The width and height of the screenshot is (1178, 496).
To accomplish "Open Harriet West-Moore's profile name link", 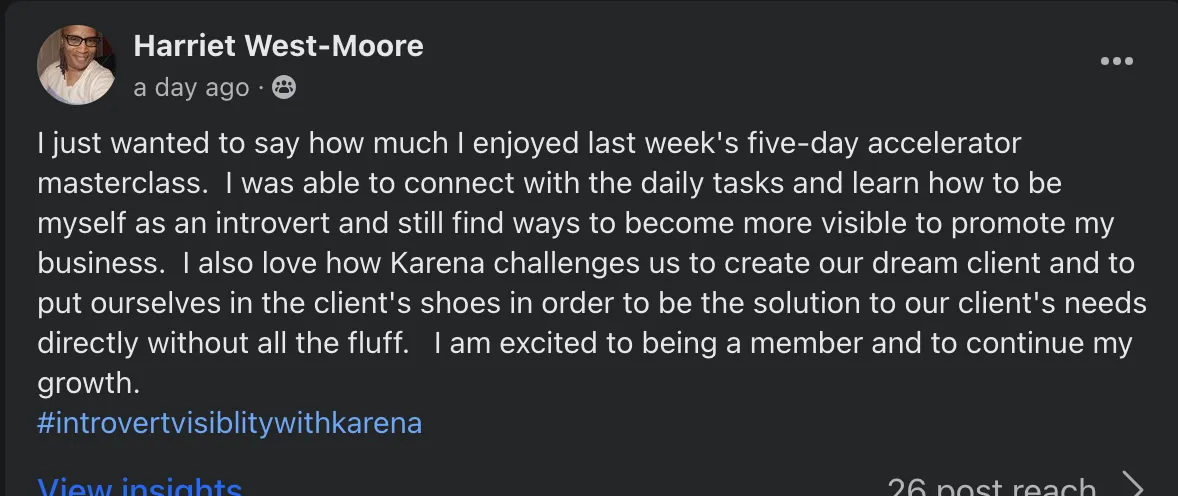I will coord(278,46).
